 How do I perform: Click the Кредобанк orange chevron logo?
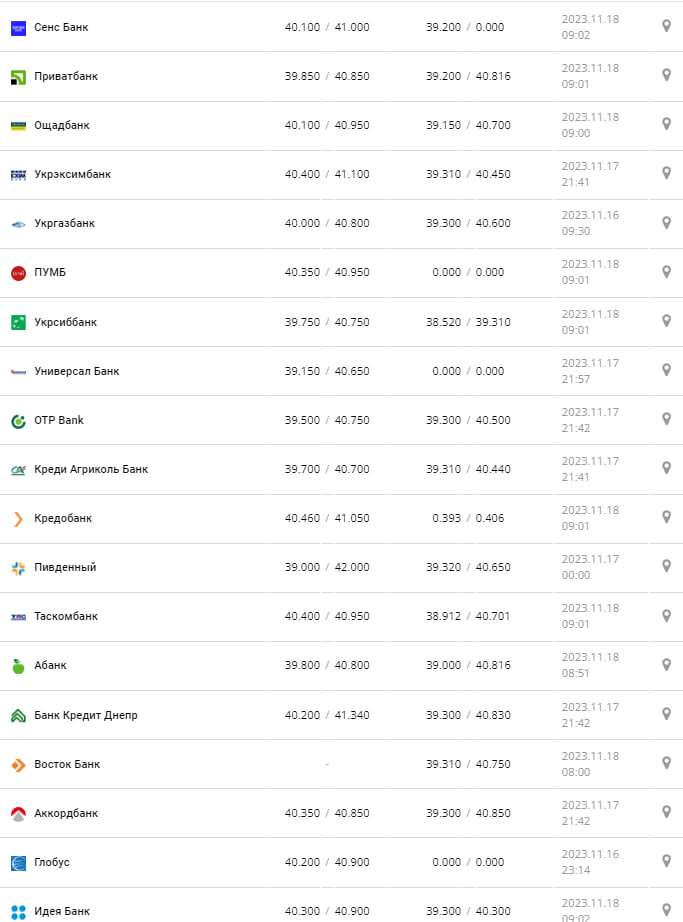pyautogui.click(x=18, y=519)
